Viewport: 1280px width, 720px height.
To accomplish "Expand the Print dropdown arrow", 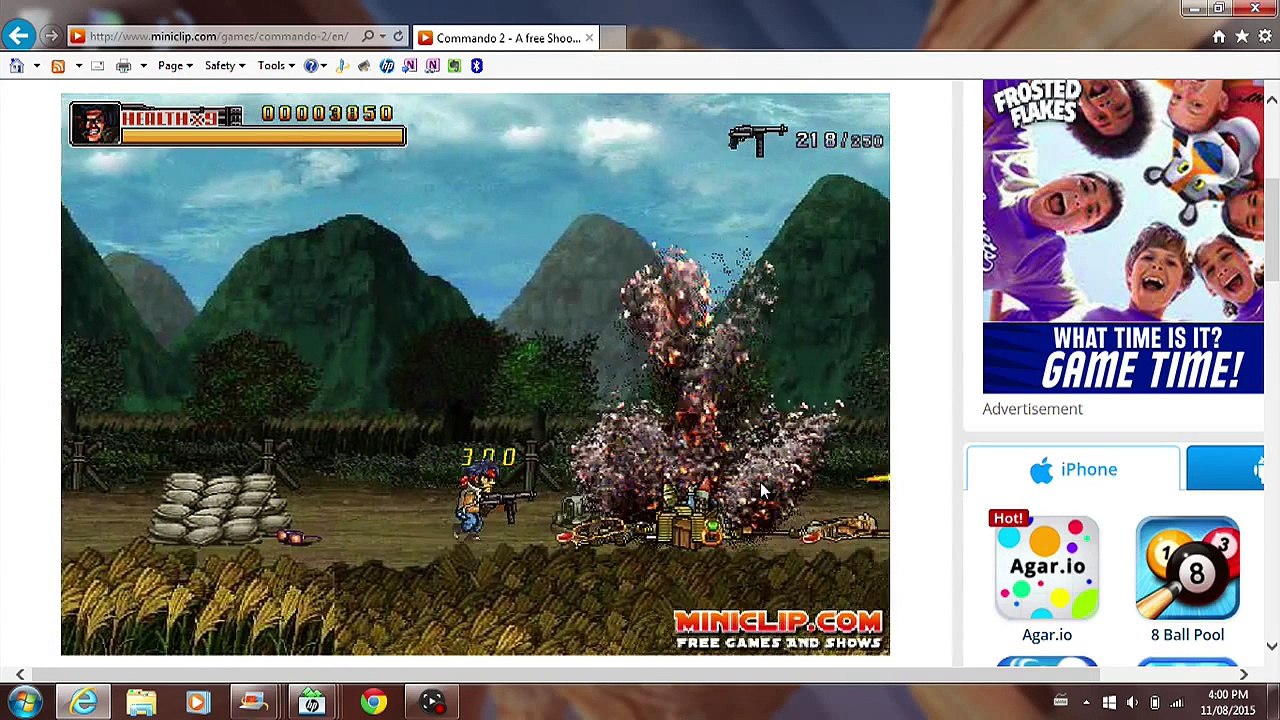I will pyautogui.click(x=143, y=66).
